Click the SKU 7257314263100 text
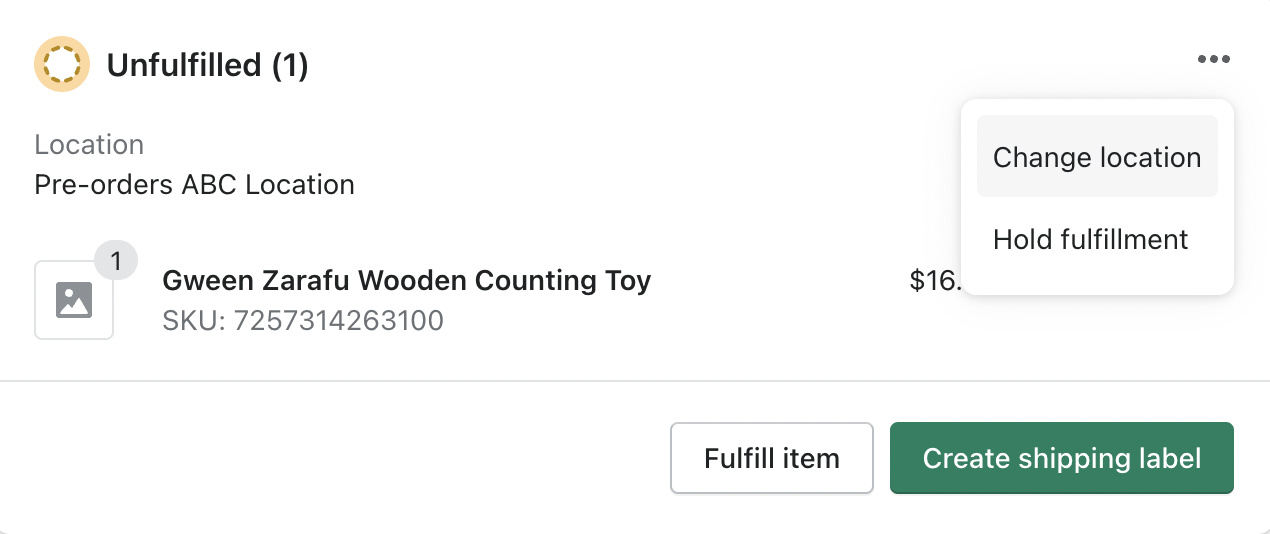The width and height of the screenshot is (1270, 534). 303,321
